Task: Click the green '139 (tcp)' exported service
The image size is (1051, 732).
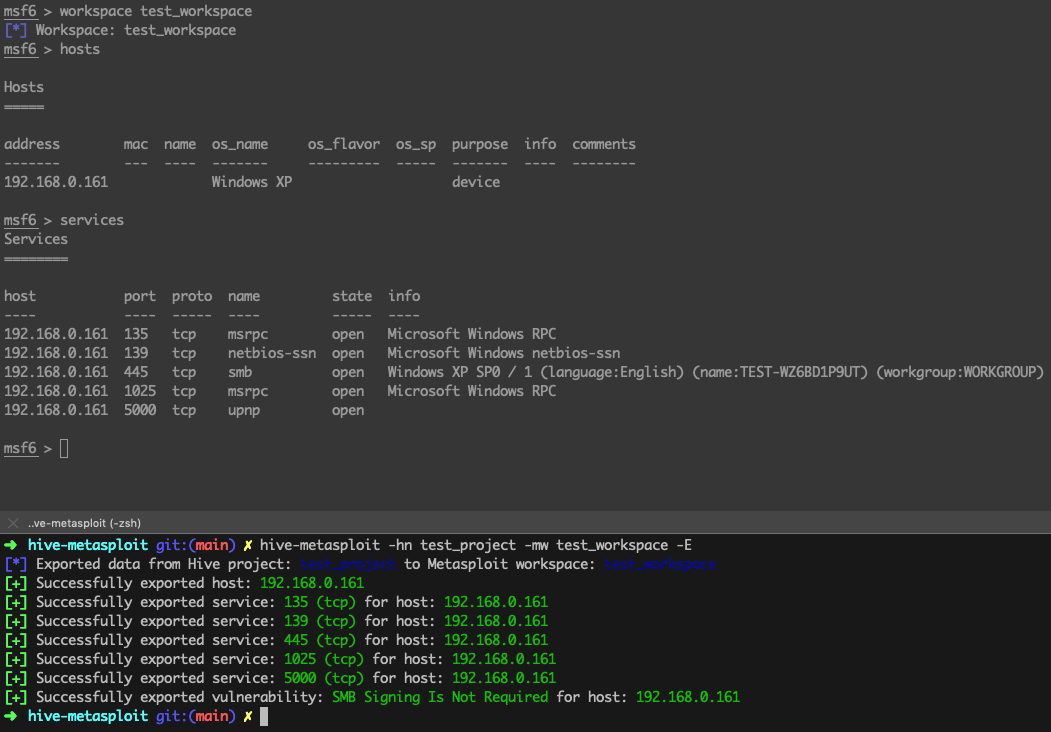Action: point(319,621)
